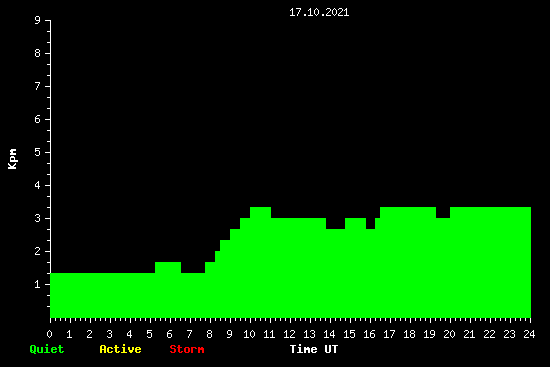The image size is (550, 367).
Task: Click the green peak step above hour 10
Action: [x=261, y=212]
